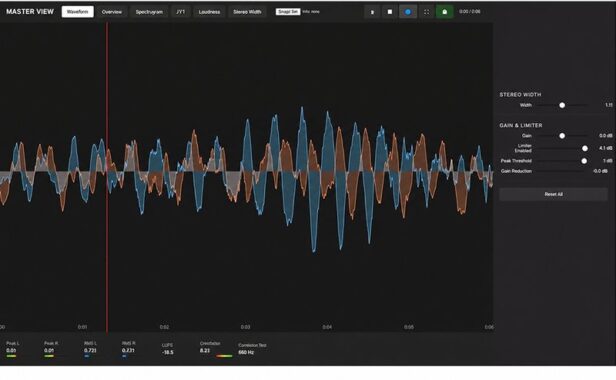Click the Peak R meter value
The height and width of the screenshot is (380, 616).
pos(49,351)
